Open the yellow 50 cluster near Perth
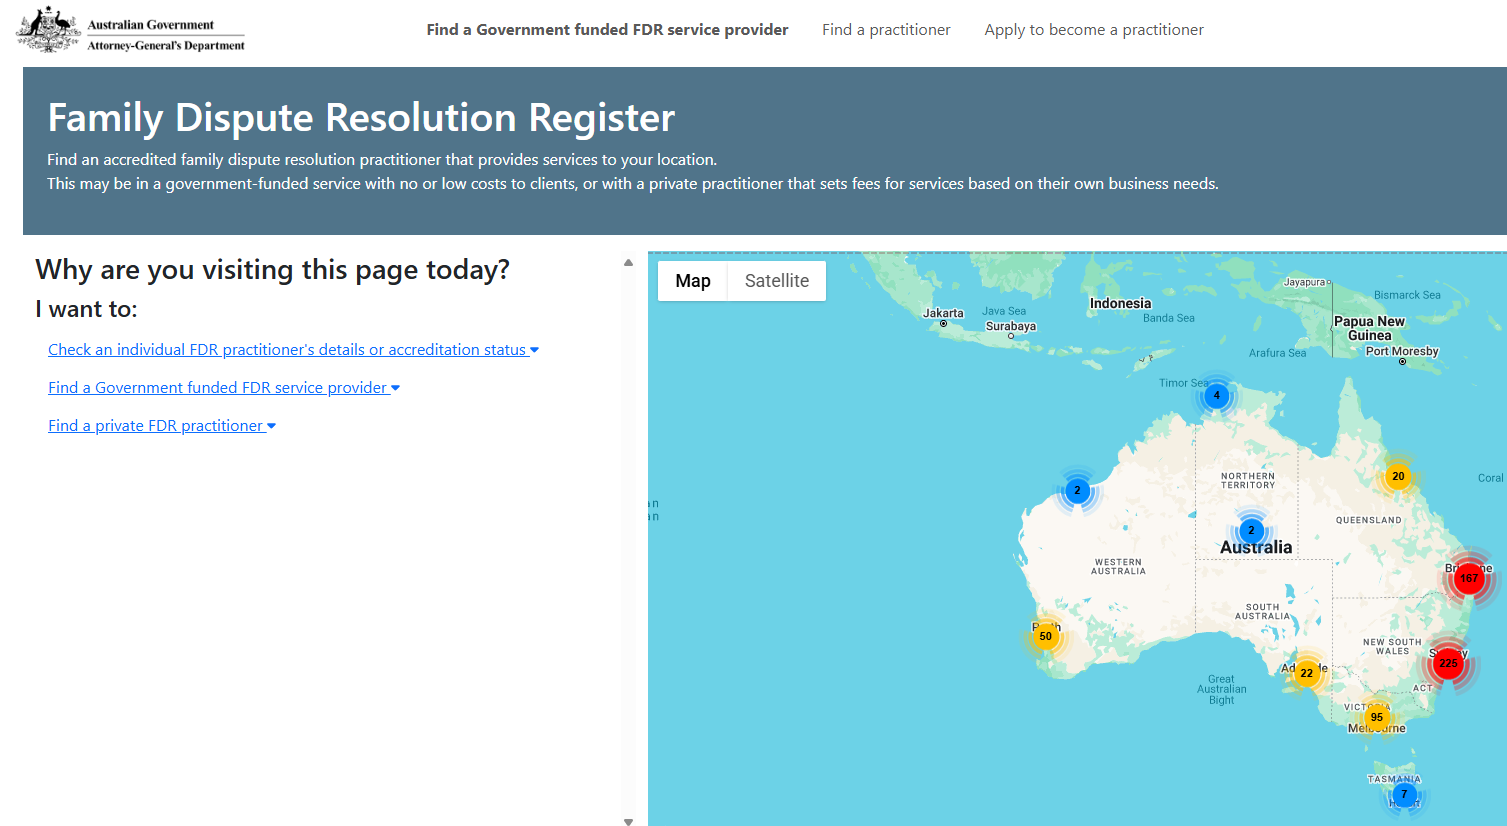 [1045, 636]
